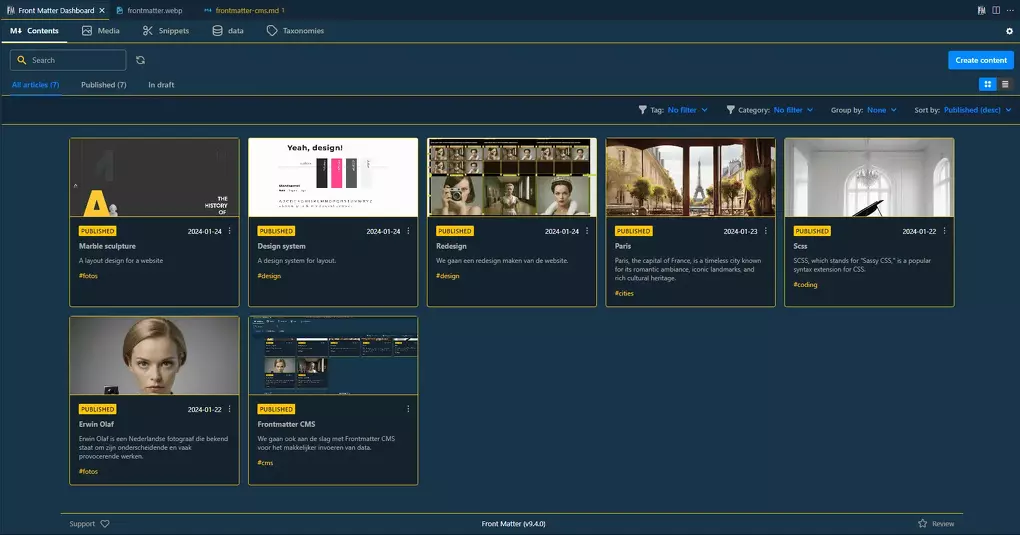Image resolution: width=1020 pixels, height=535 pixels.
Task: Open the Tag filter dropdown
Action: [688, 110]
